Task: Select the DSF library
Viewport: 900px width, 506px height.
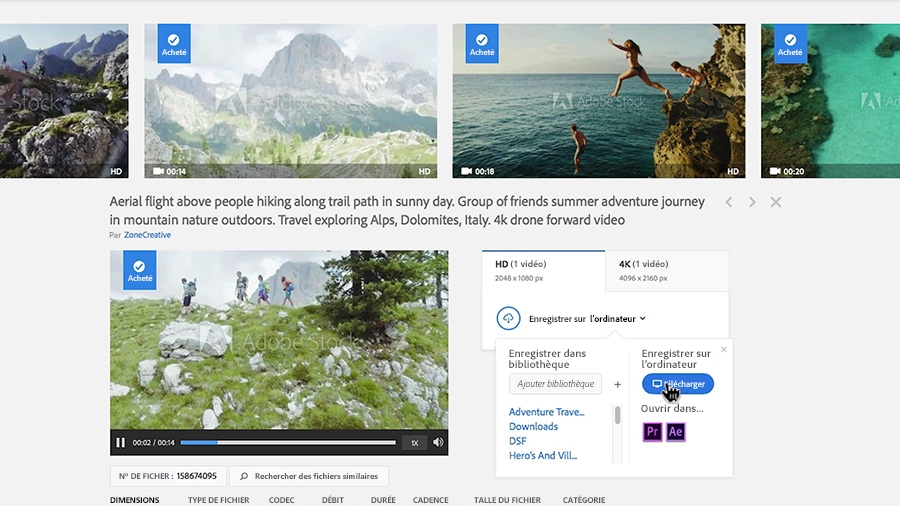Action: [x=517, y=441]
